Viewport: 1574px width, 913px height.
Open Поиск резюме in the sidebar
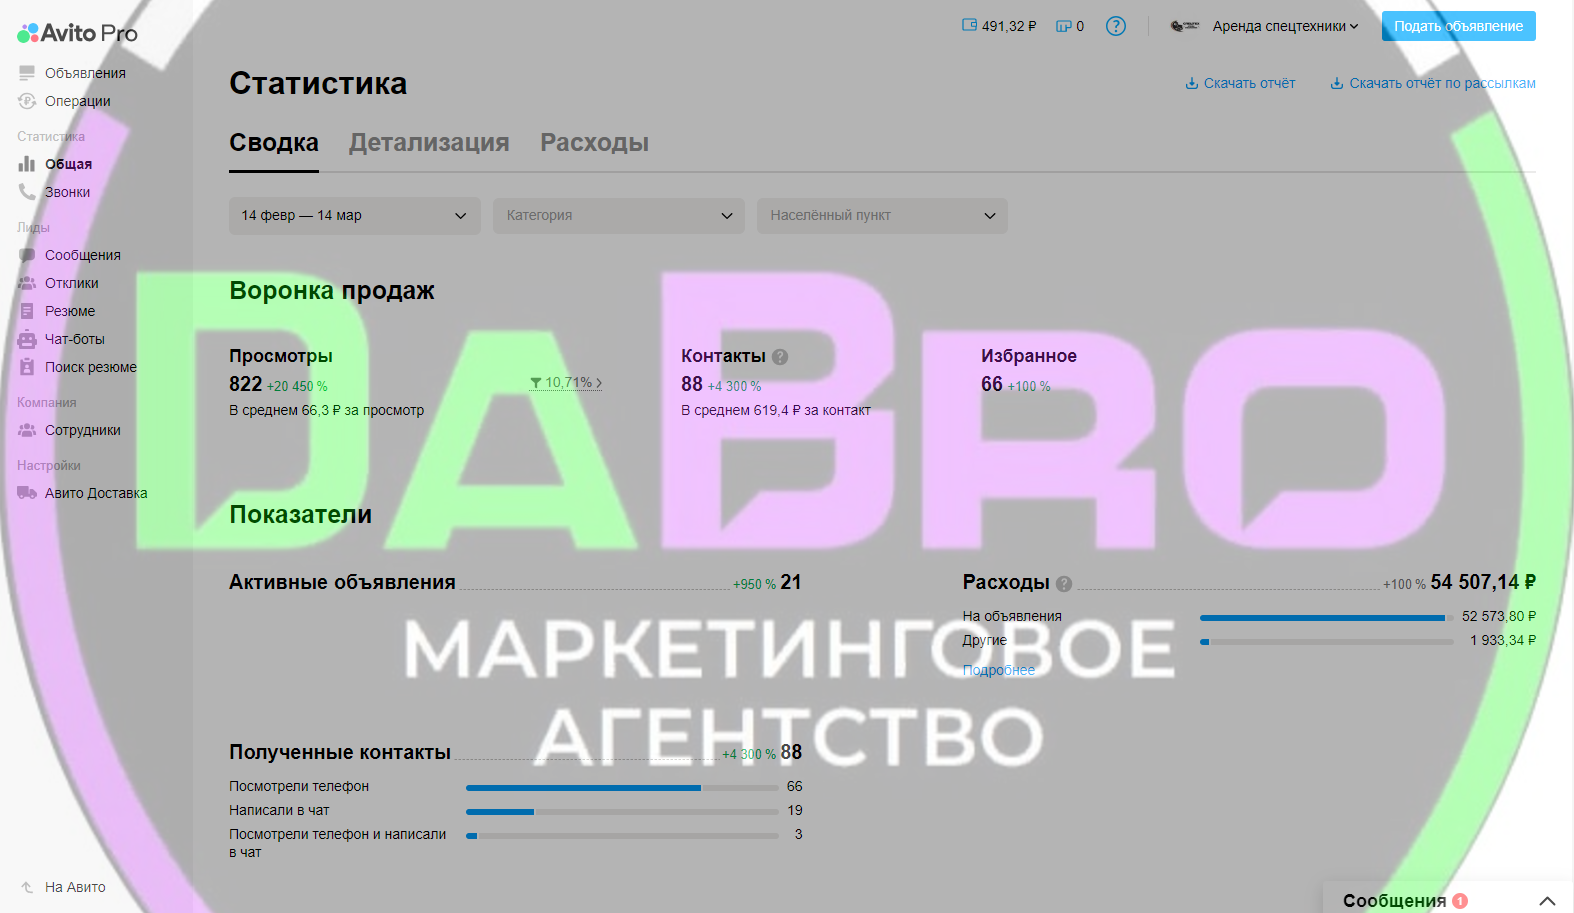click(x=91, y=367)
